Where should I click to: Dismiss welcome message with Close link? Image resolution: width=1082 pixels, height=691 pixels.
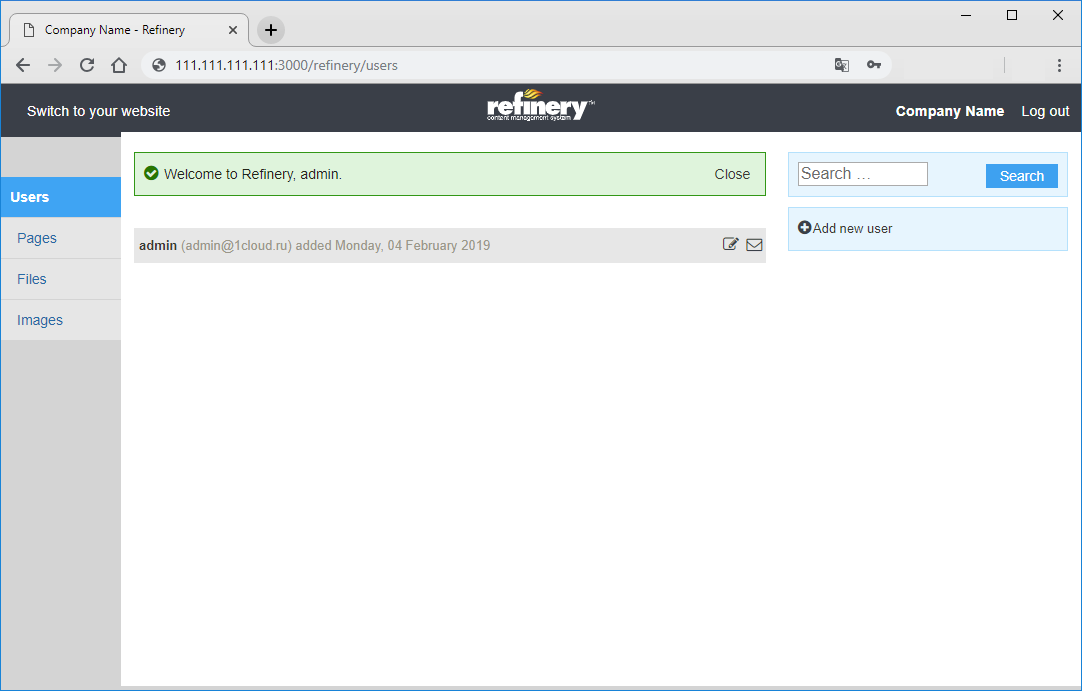tap(732, 174)
